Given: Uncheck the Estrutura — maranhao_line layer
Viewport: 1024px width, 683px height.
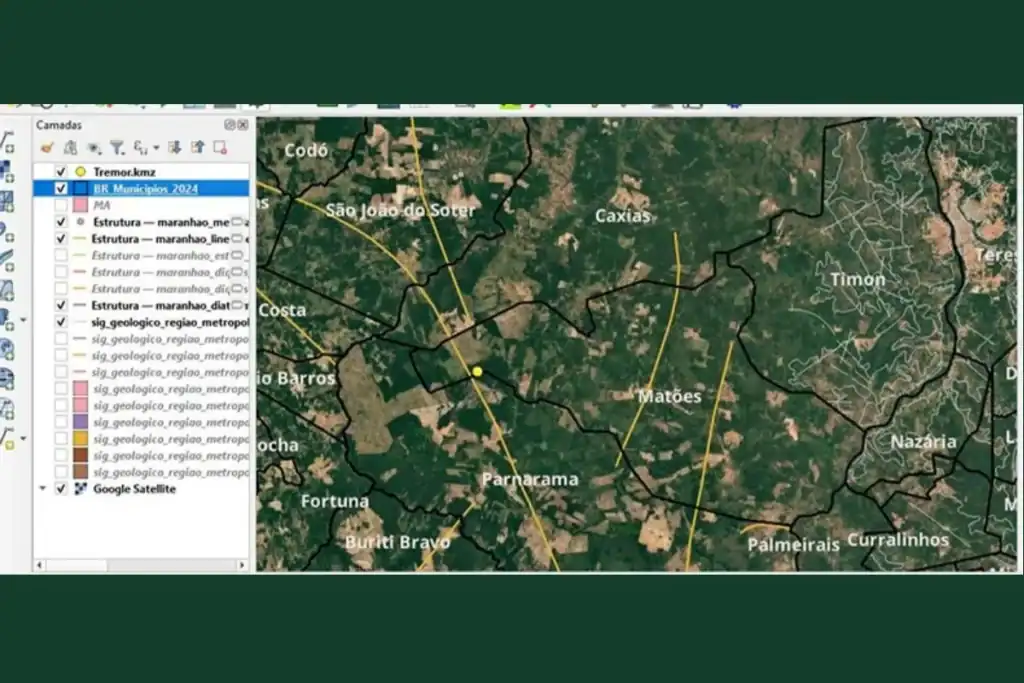Looking at the screenshot, I should coord(60,238).
